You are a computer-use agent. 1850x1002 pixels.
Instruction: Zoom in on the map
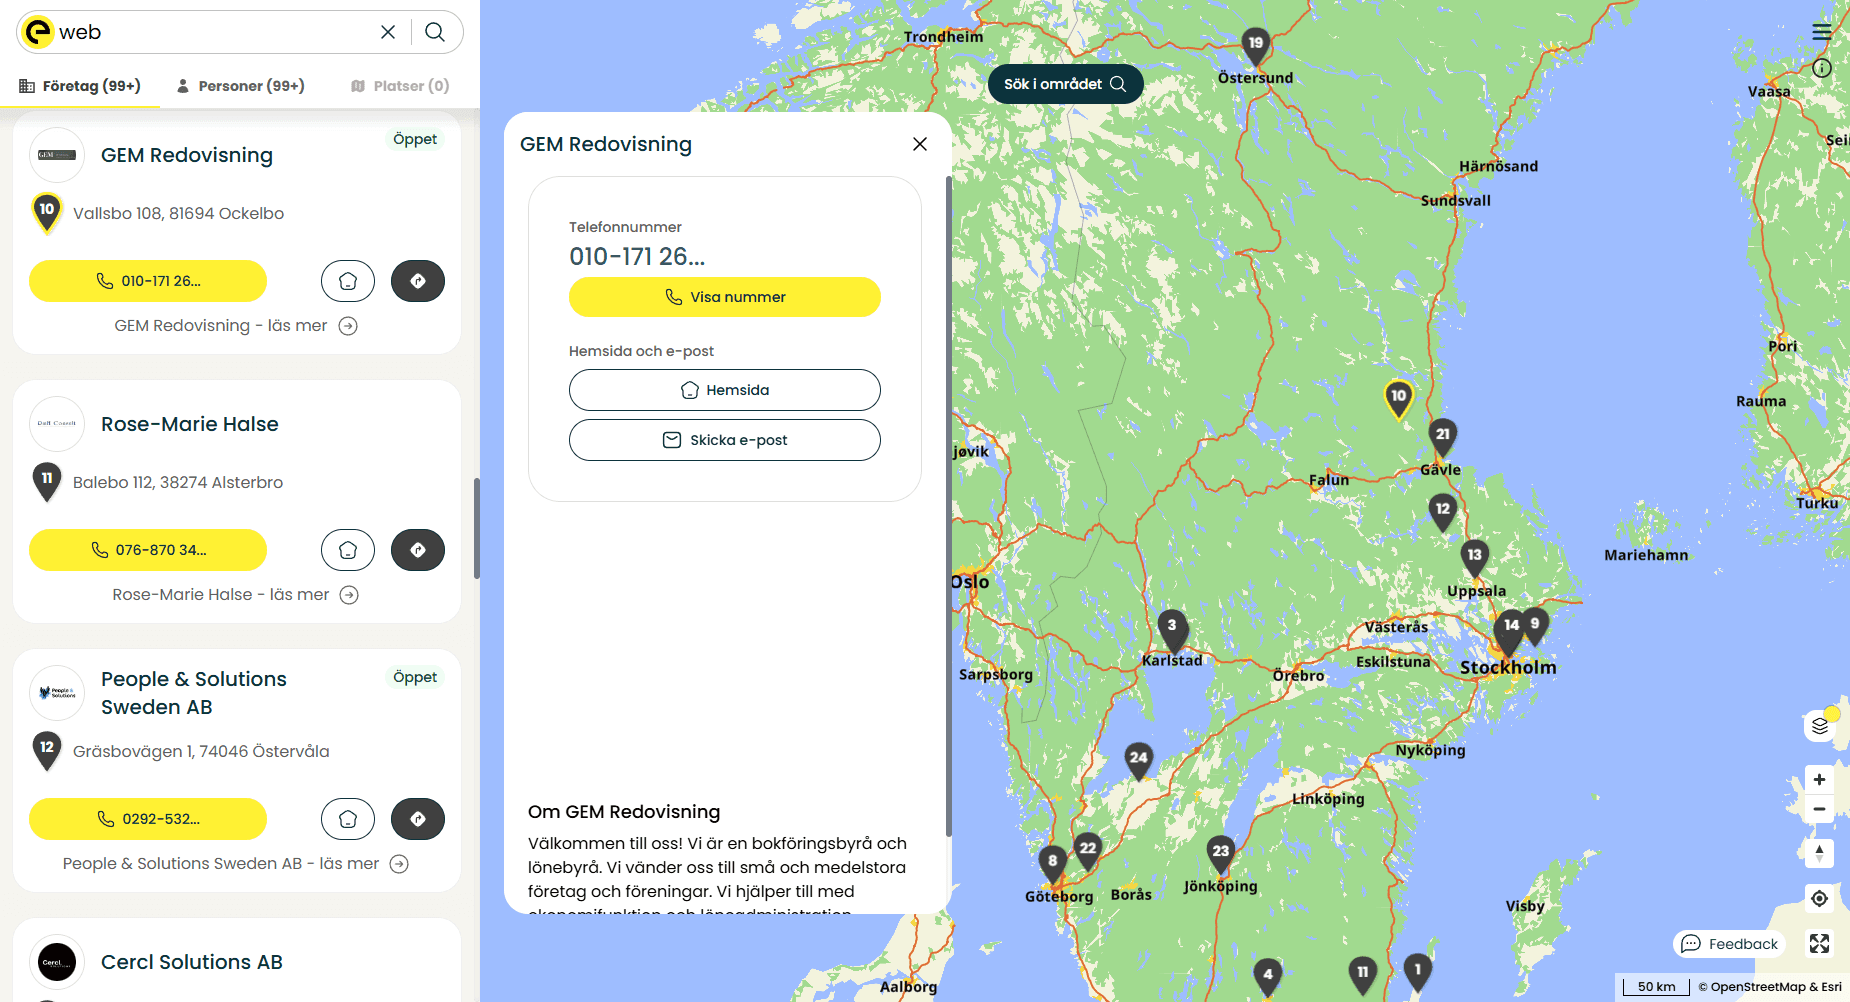tap(1820, 780)
